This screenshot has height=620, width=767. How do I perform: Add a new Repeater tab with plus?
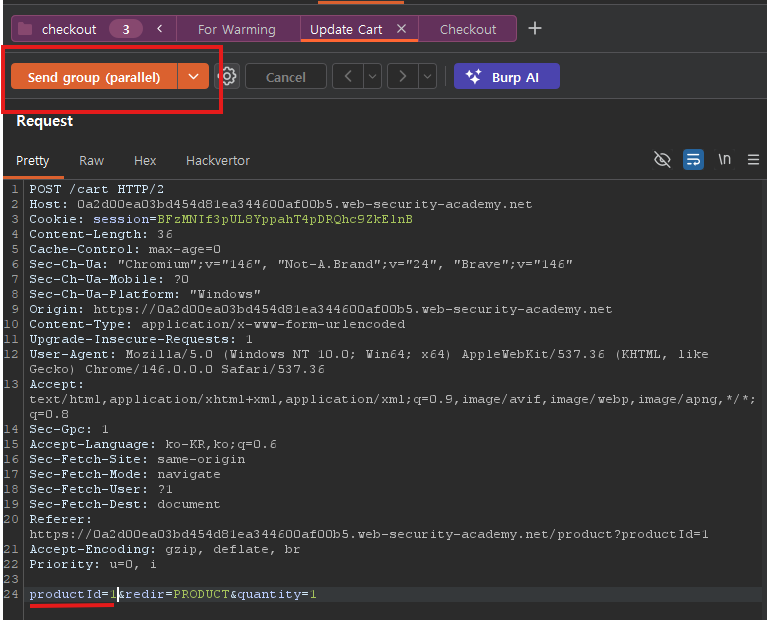tap(534, 29)
